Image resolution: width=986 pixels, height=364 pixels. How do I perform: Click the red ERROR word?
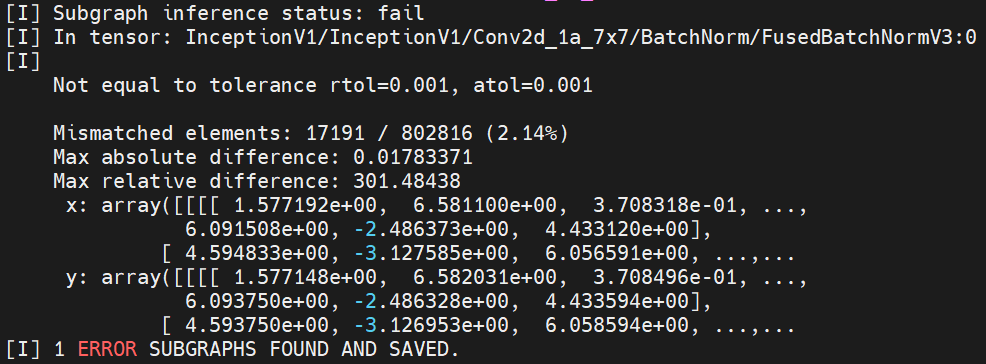tap(107, 349)
